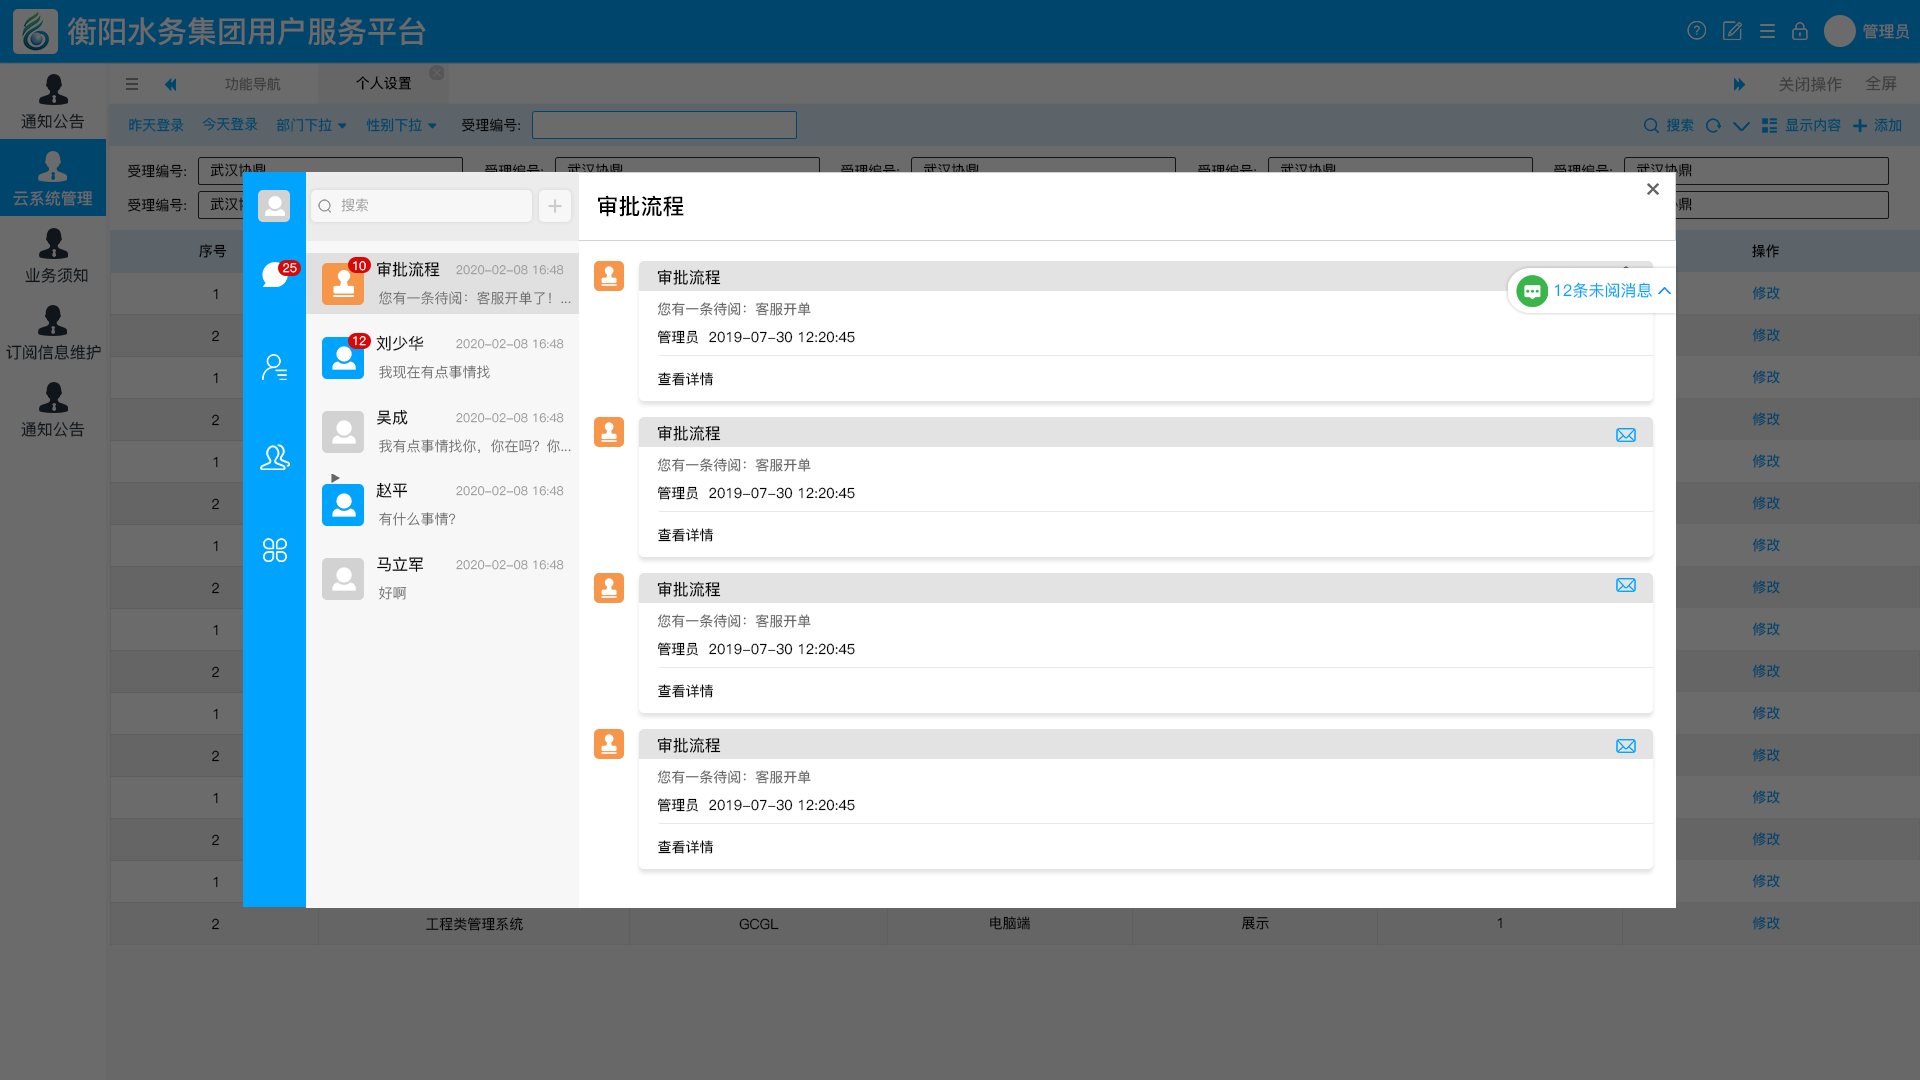Open 云系统管理 in left navigation
1920x1080 pixels.
click(53, 178)
